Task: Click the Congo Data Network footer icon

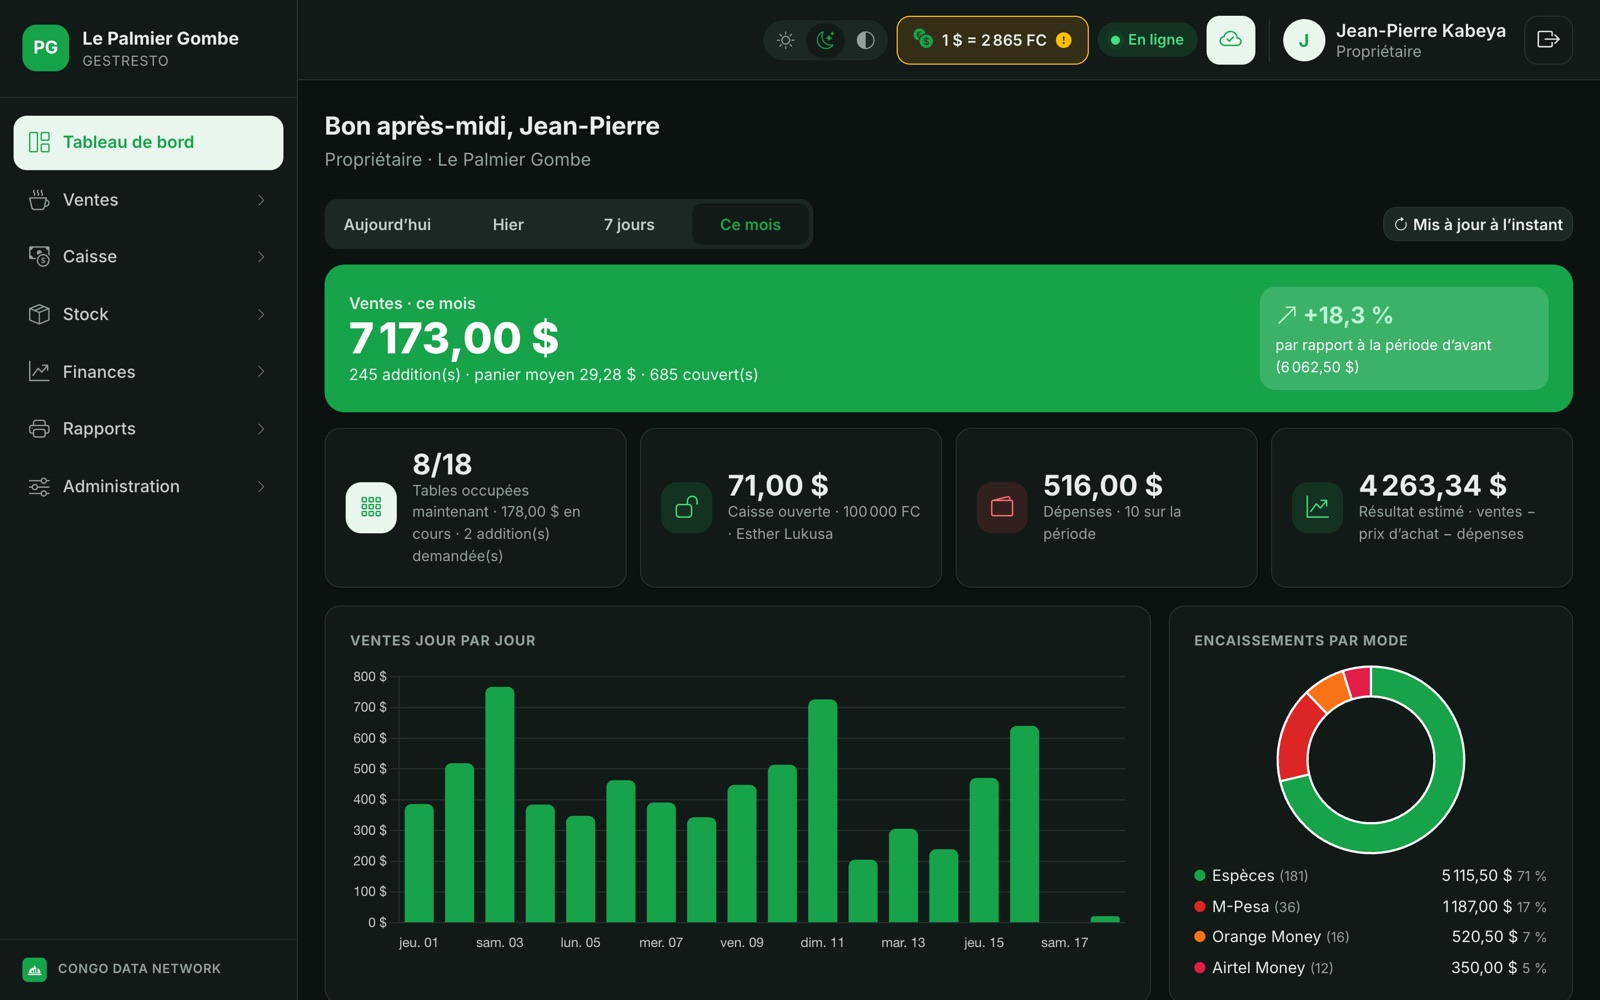Action: point(35,969)
